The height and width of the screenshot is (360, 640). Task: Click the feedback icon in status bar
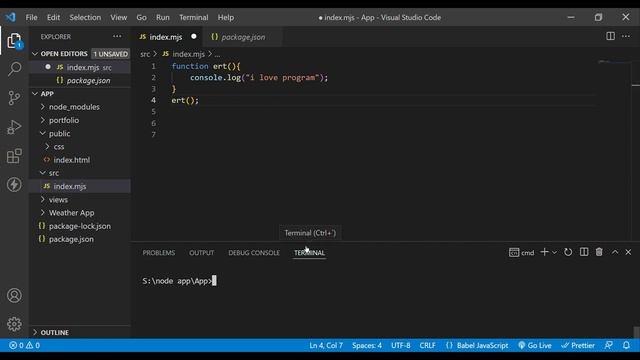608,345
